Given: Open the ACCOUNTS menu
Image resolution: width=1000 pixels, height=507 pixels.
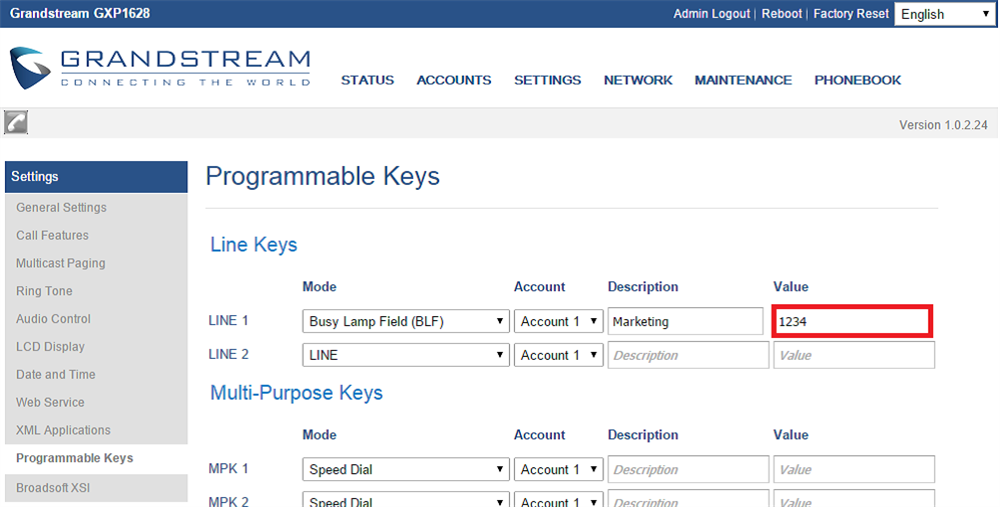Looking at the screenshot, I should [454, 80].
